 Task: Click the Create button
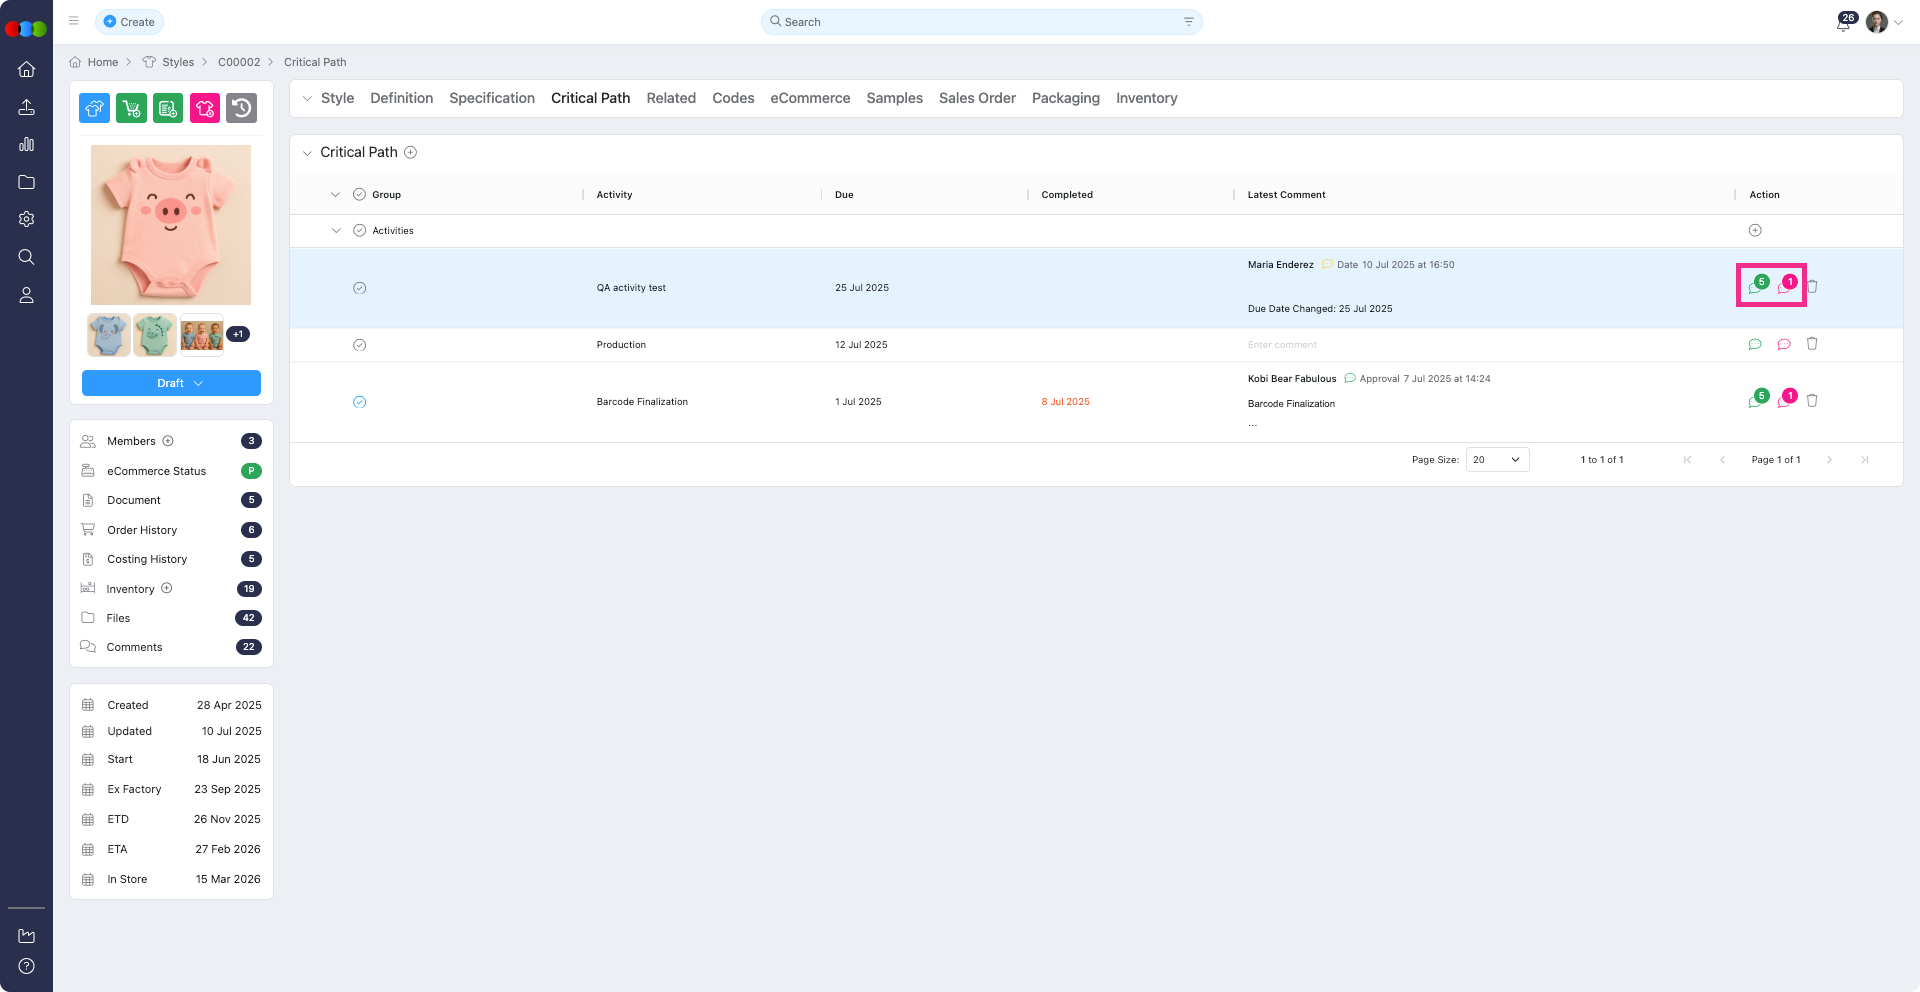129,22
